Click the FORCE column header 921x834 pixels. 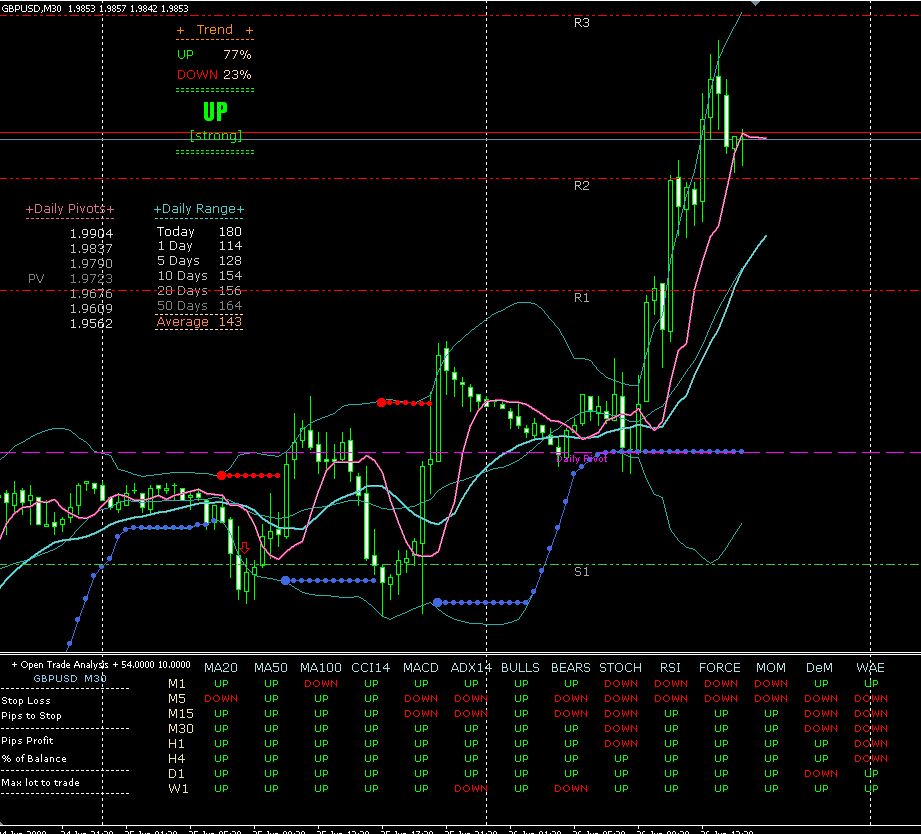[720, 668]
